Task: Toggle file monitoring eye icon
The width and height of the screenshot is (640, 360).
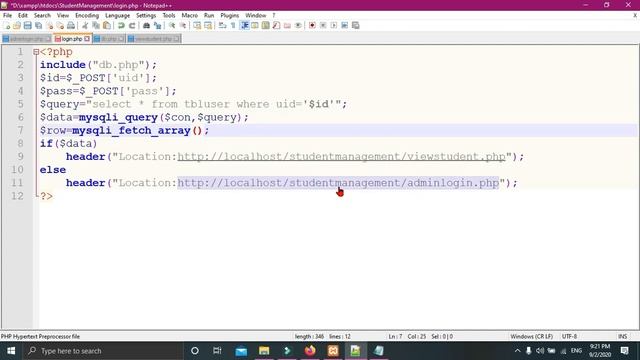Action: [298, 26]
